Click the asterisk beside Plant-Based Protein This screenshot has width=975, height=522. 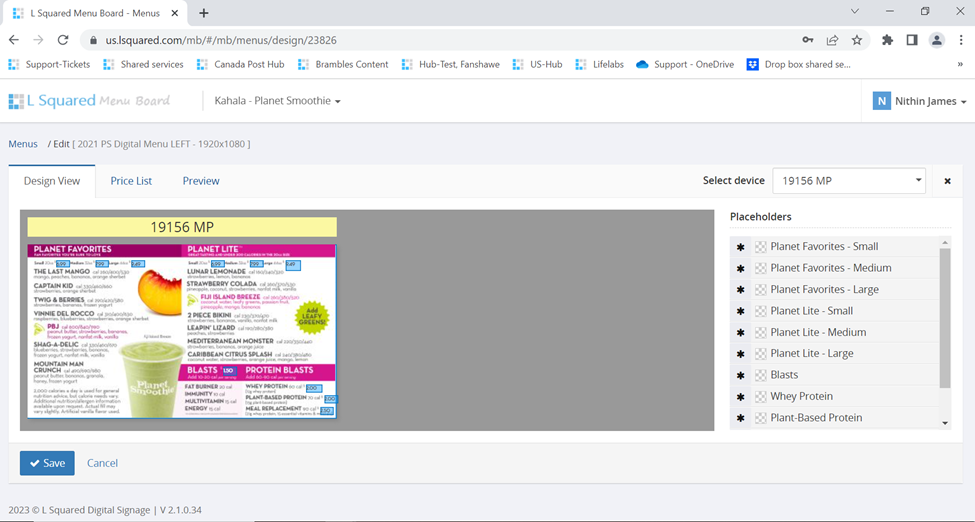point(741,419)
